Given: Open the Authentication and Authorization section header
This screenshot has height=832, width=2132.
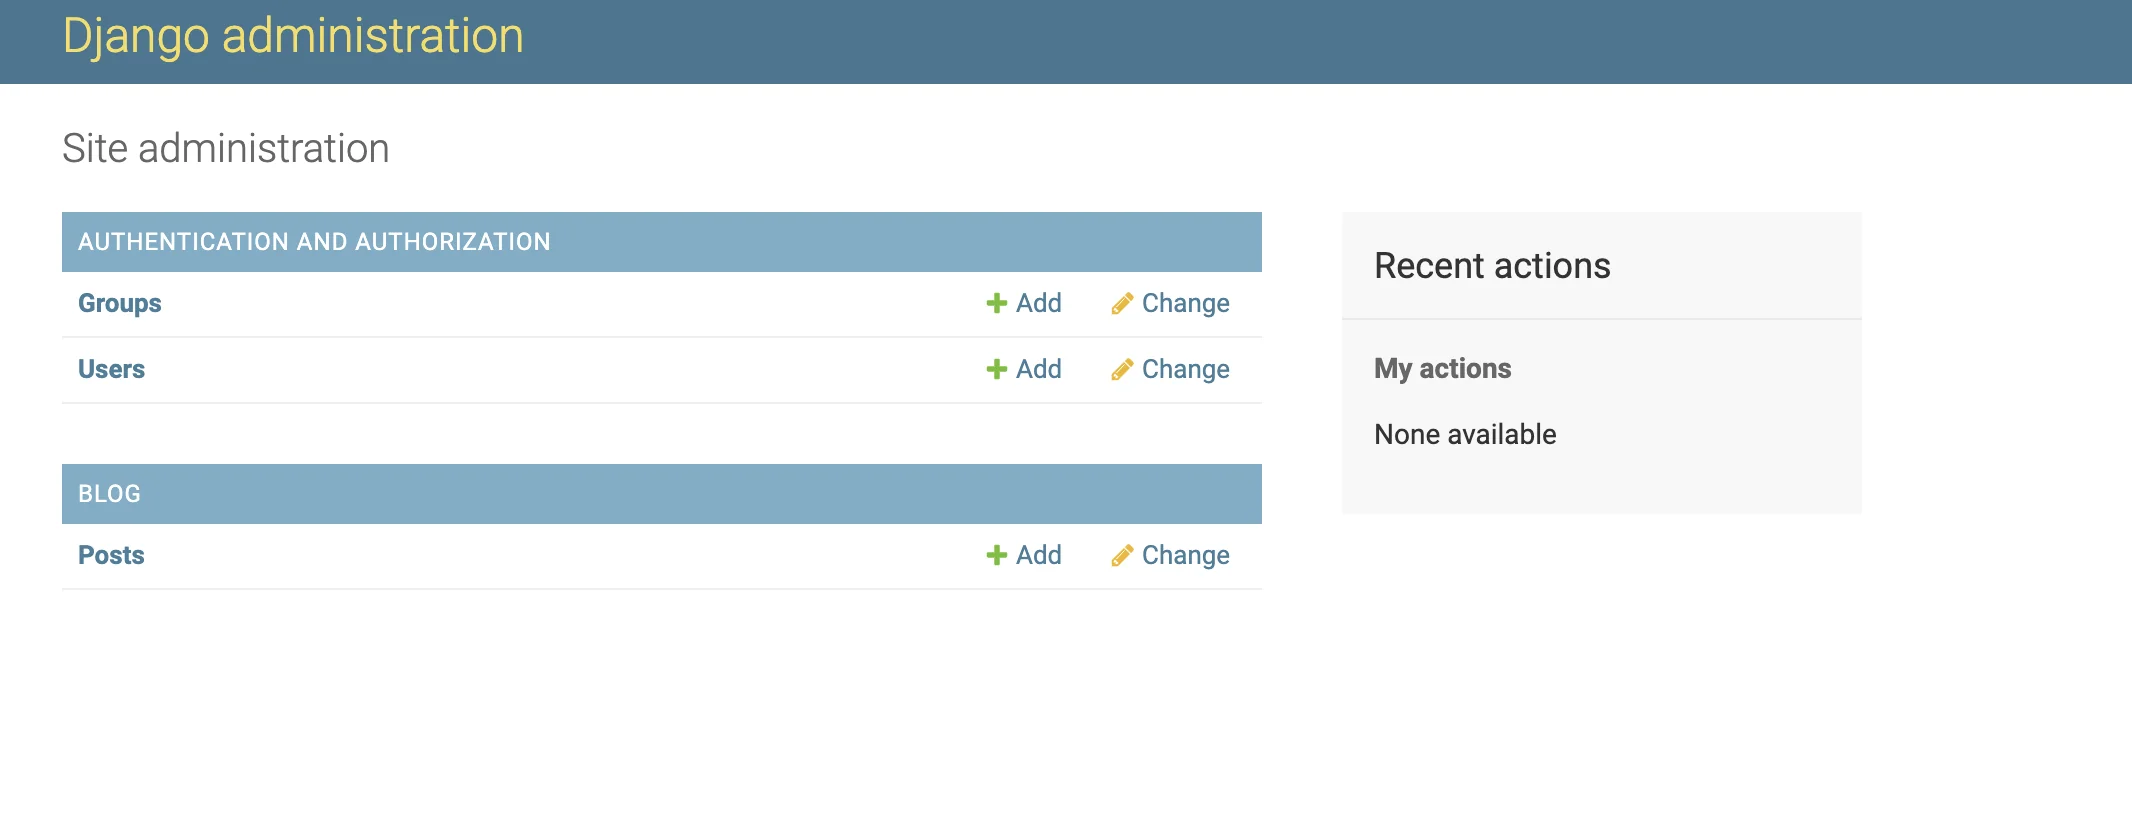Looking at the screenshot, I should 314,242.
